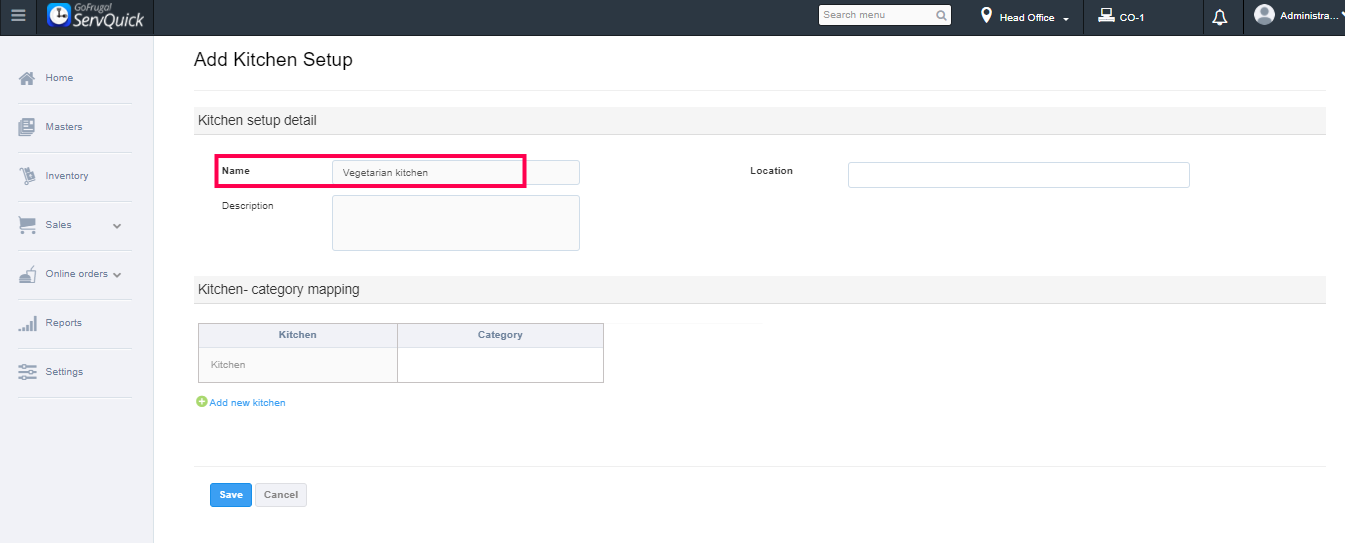Open Masters from sidebar
1345x543 pixels.
click(x=64, y=127)
